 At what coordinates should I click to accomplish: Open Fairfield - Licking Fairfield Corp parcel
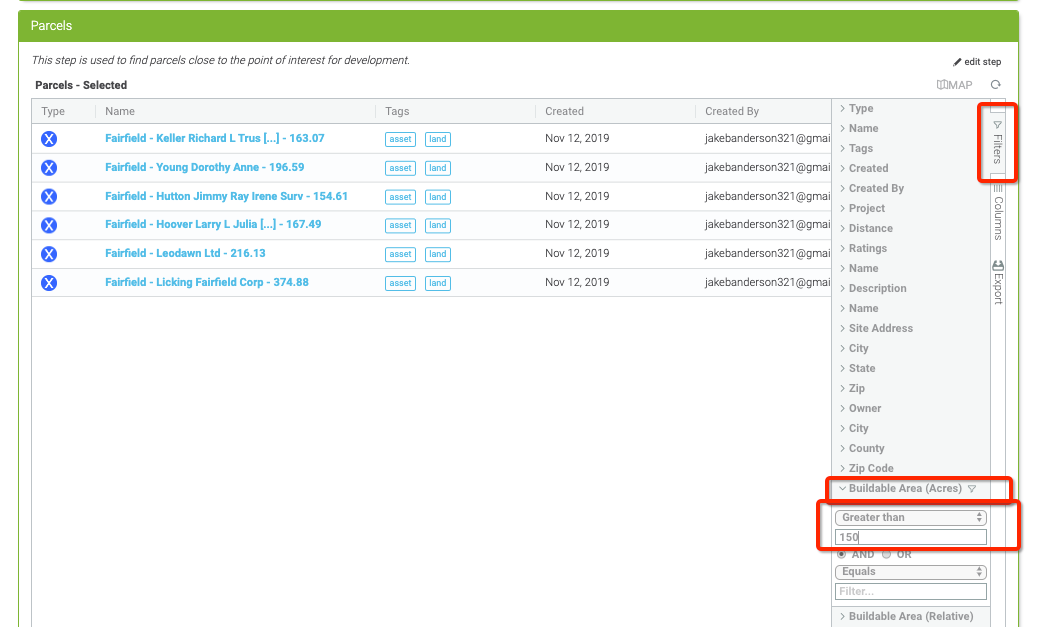(x=207, y=282)
